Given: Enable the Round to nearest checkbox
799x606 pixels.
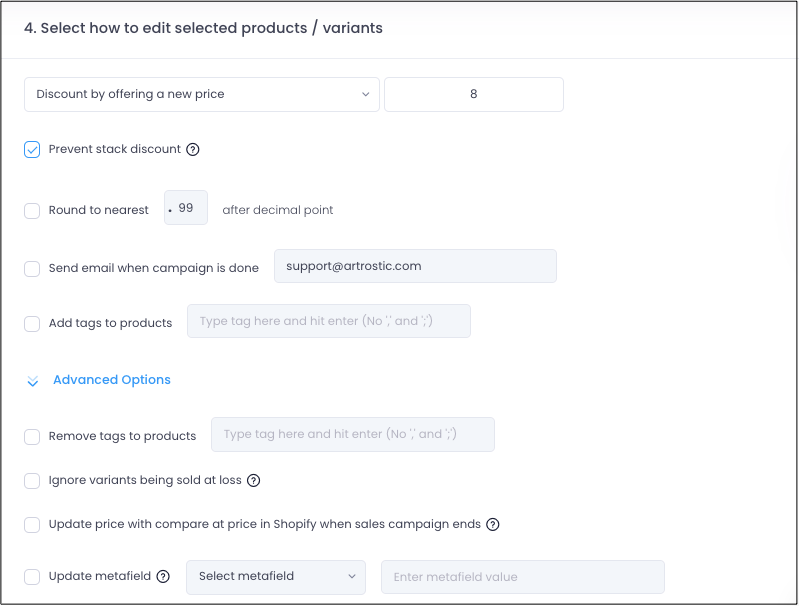Looking at the screenshot, I should click(x=32, y=210).
